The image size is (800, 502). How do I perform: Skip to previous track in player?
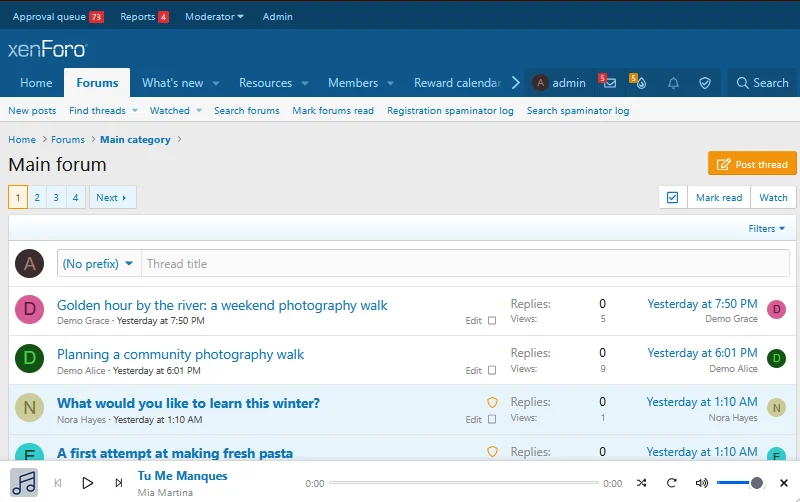click(x=58, y=483)
